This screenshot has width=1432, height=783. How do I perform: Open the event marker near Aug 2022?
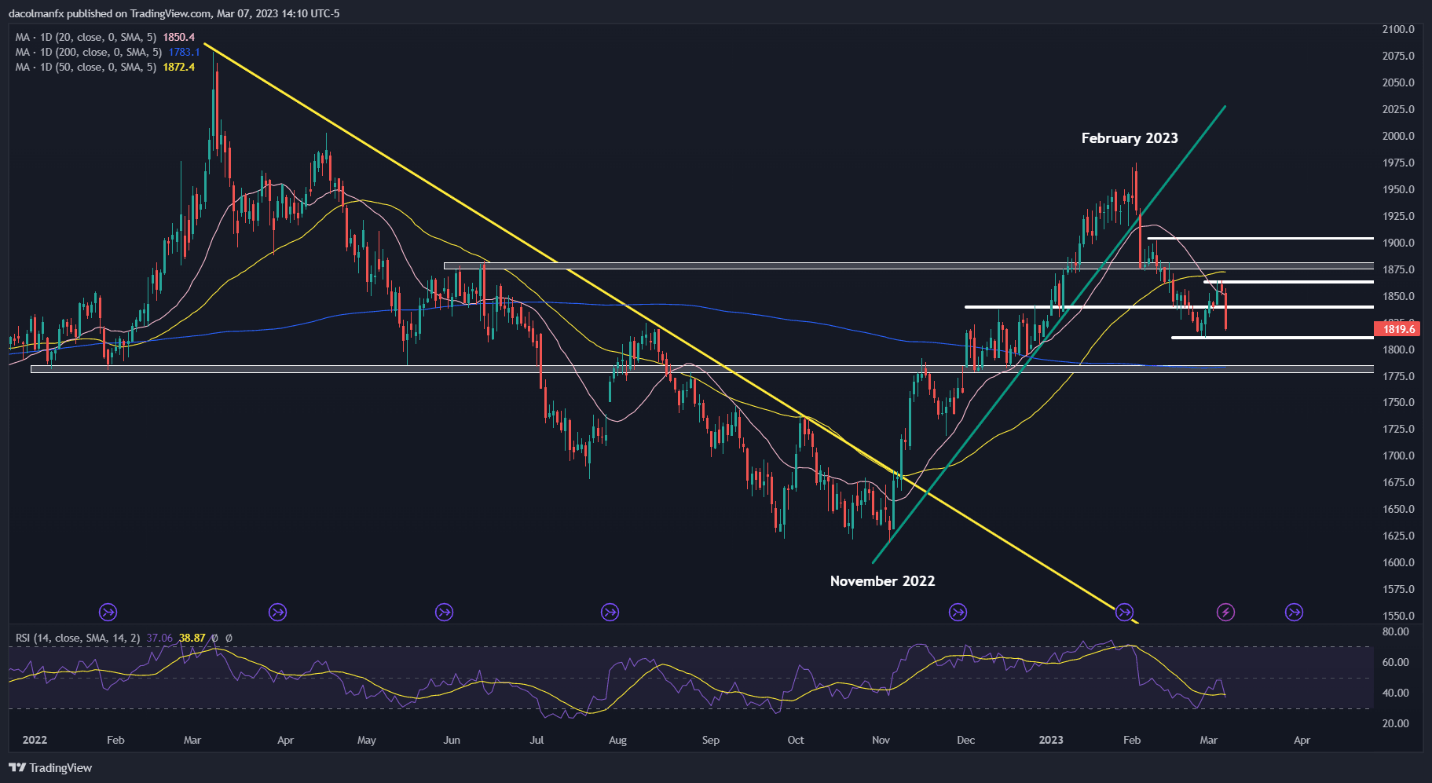click(x=610, y=611)
